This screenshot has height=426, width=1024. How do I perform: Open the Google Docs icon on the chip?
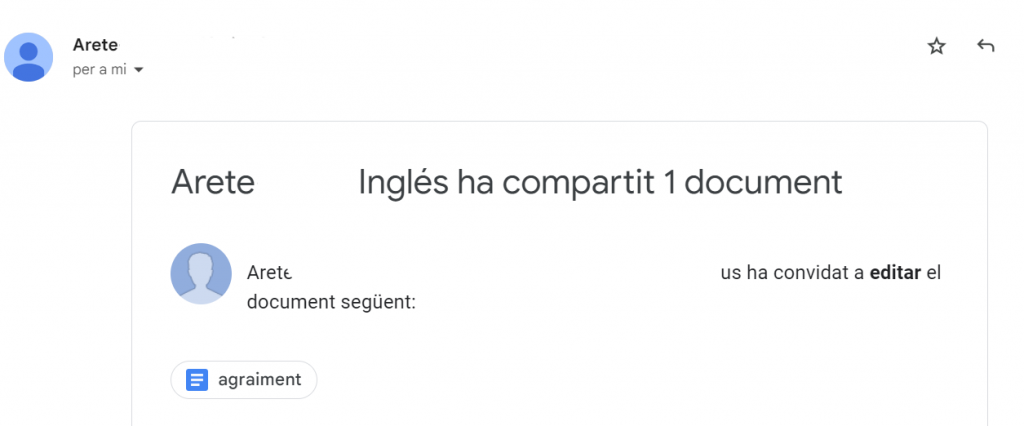point(197,380)
